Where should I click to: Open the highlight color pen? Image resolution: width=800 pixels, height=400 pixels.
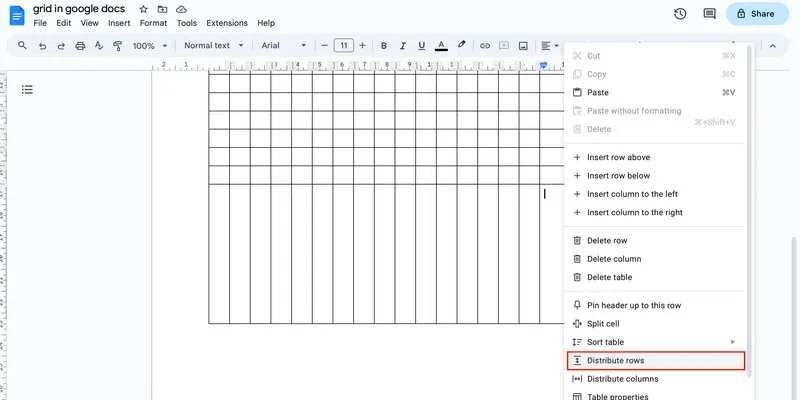[x=462, y=45]
